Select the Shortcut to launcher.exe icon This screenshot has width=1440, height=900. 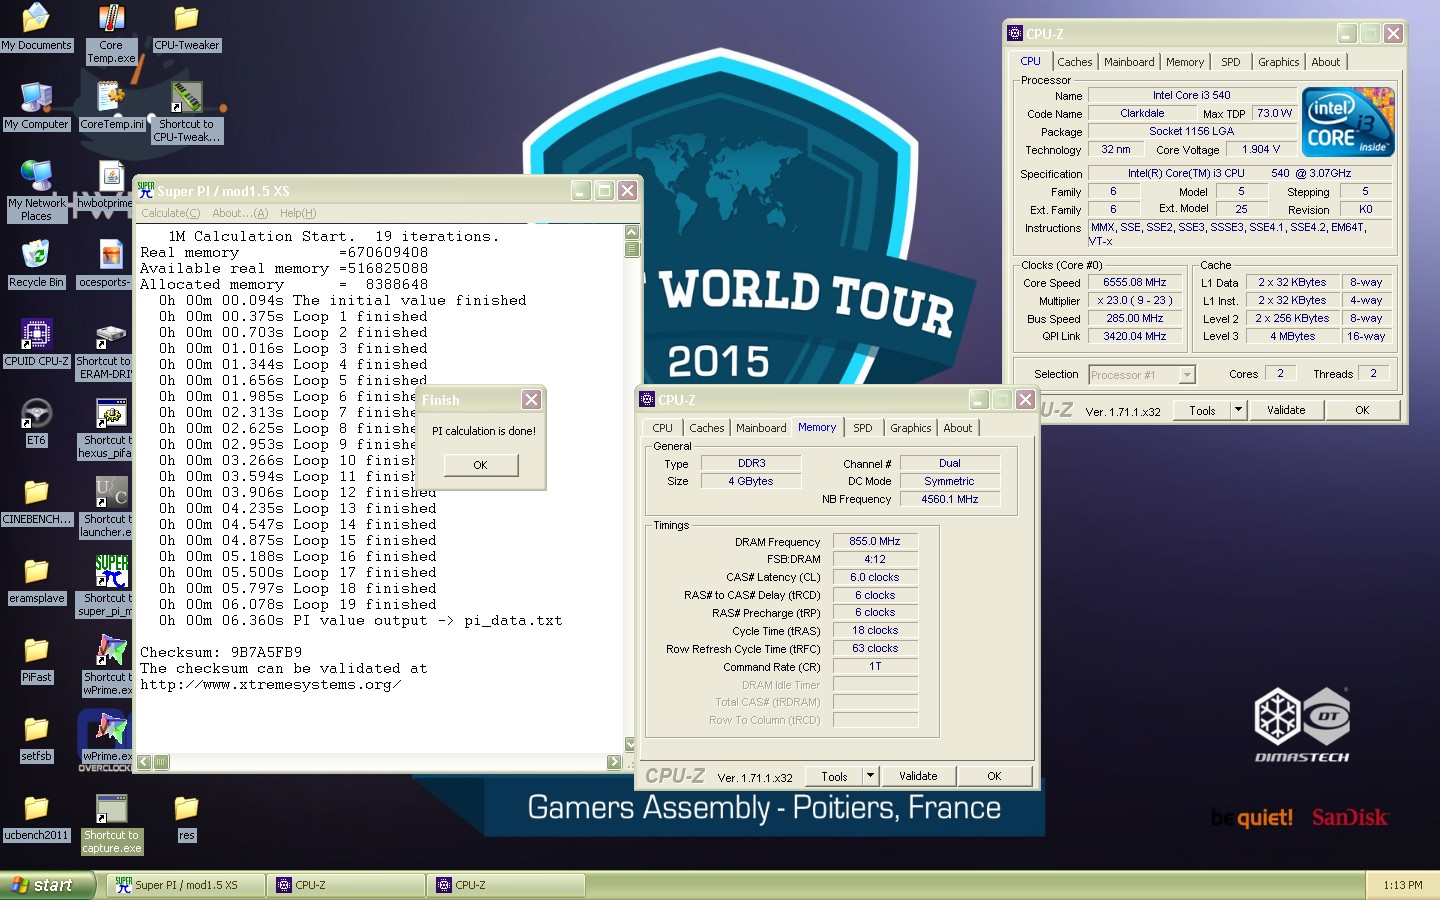click(105, 507)
